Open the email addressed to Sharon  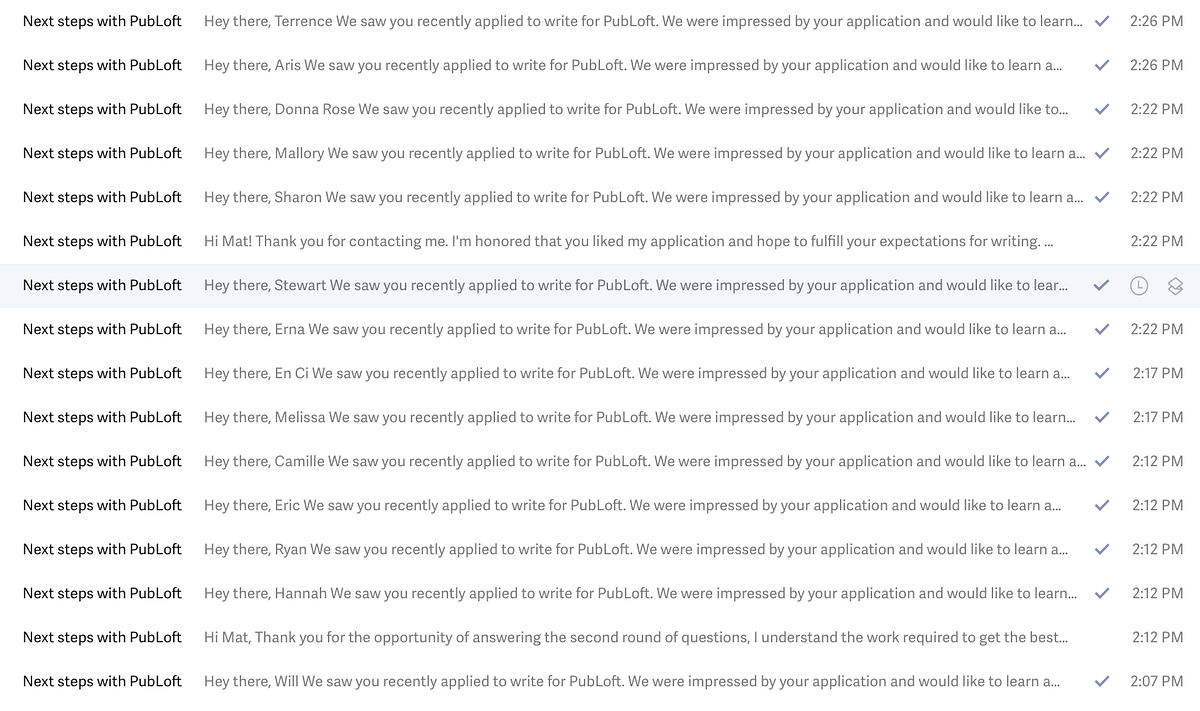600,197
